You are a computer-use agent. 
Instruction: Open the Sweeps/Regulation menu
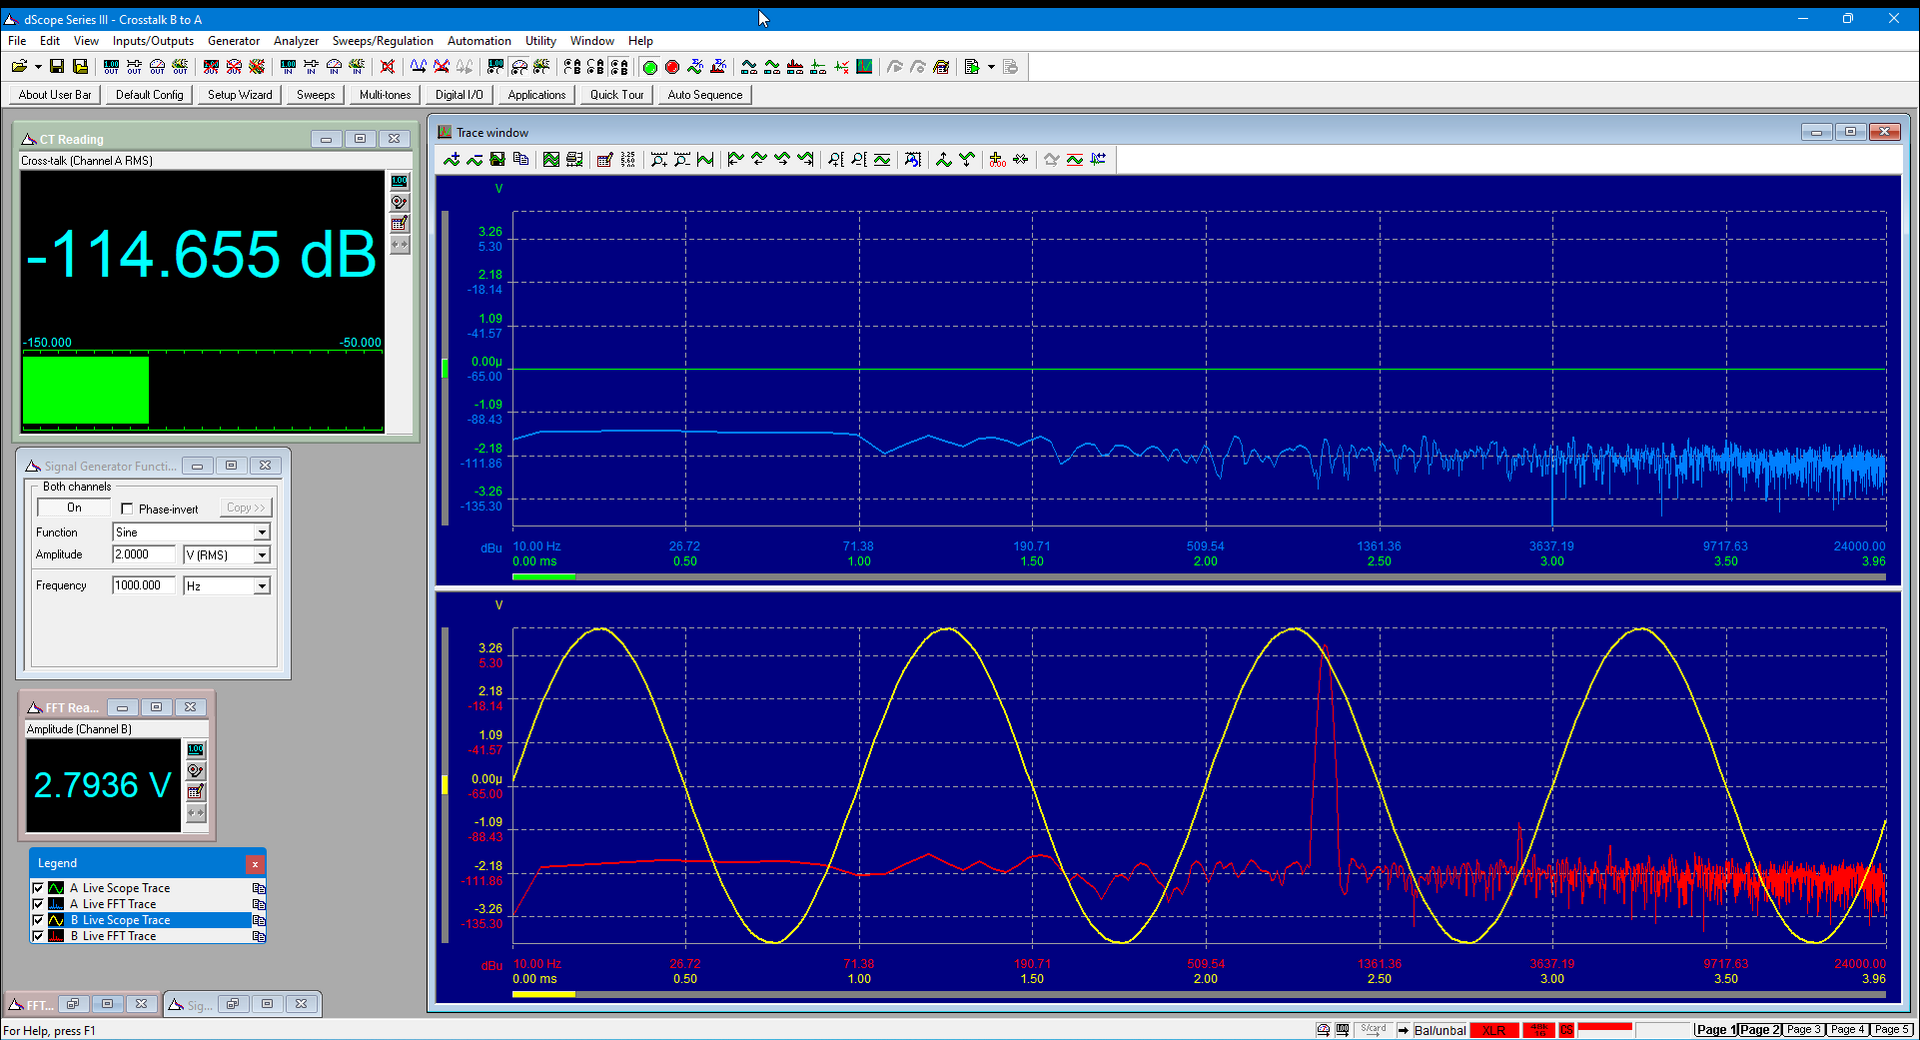click(x=383, y=41)
